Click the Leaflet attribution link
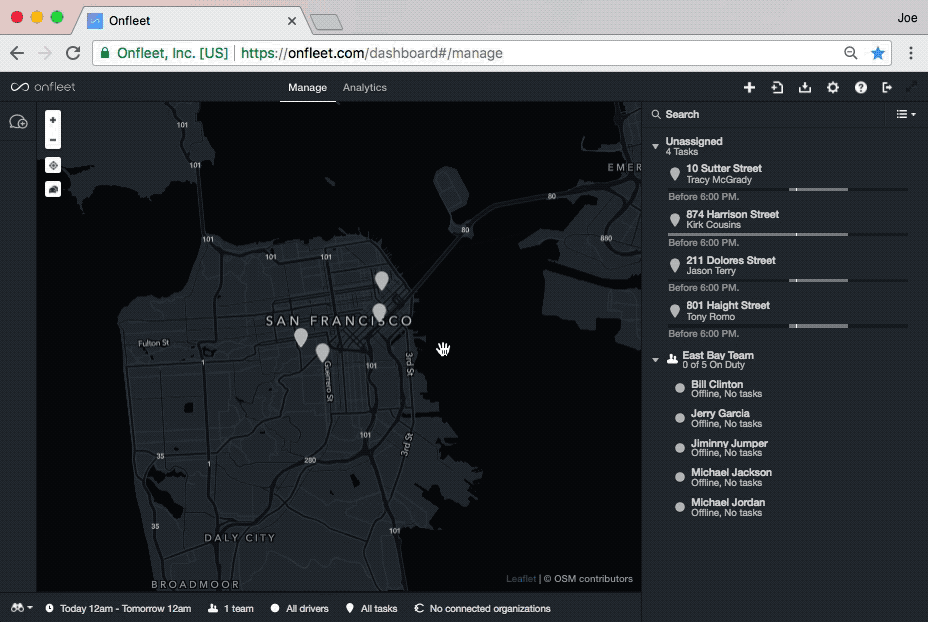The height and width of the screenshot is (622, 928). tap(521, 579)
